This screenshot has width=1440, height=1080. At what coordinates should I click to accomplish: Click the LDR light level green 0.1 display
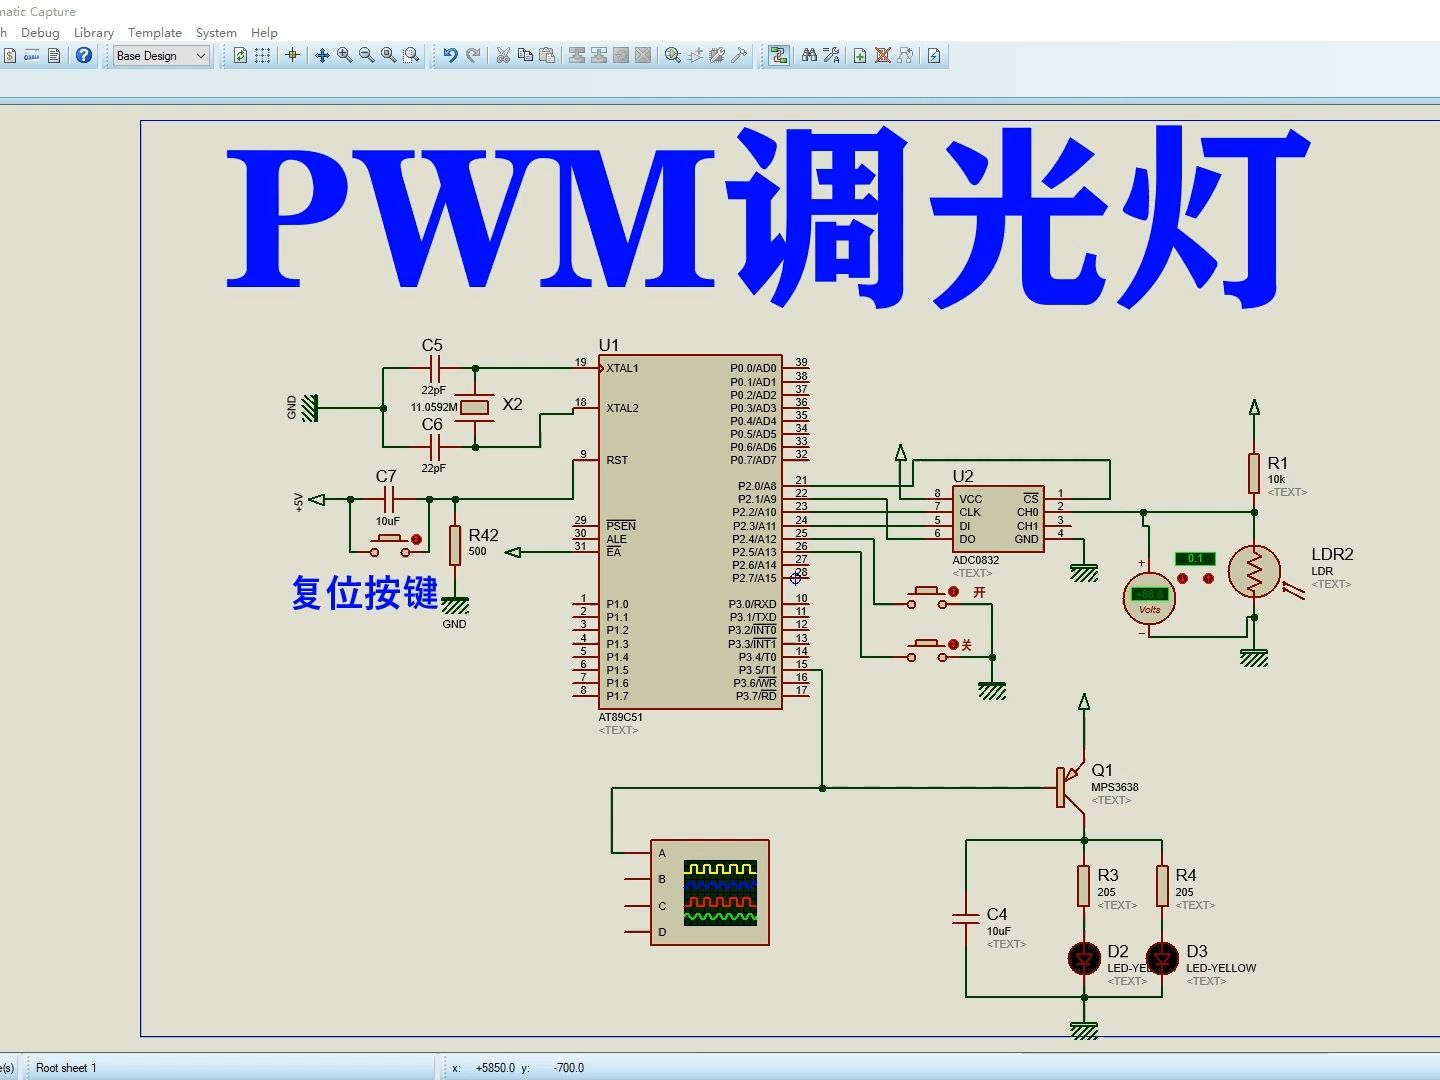pos(1195,558)
